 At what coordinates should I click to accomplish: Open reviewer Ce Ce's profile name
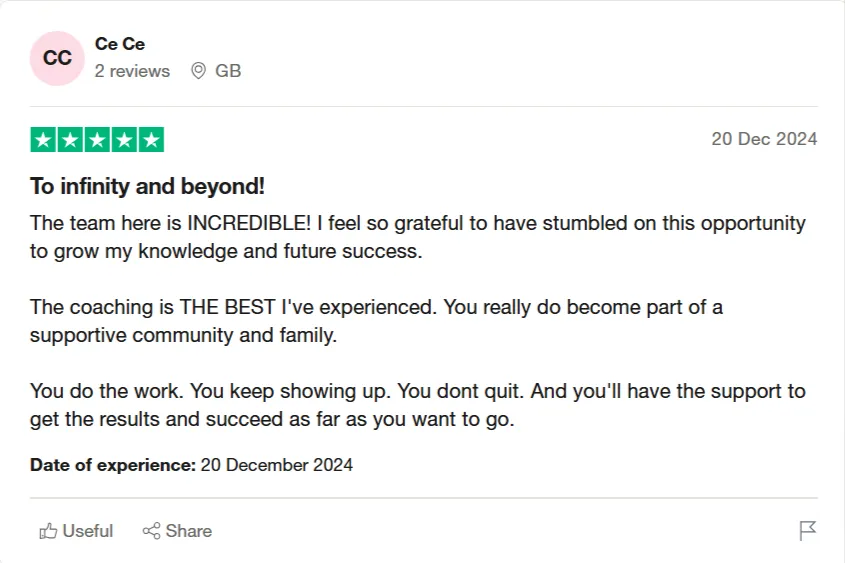pos(120,44)
